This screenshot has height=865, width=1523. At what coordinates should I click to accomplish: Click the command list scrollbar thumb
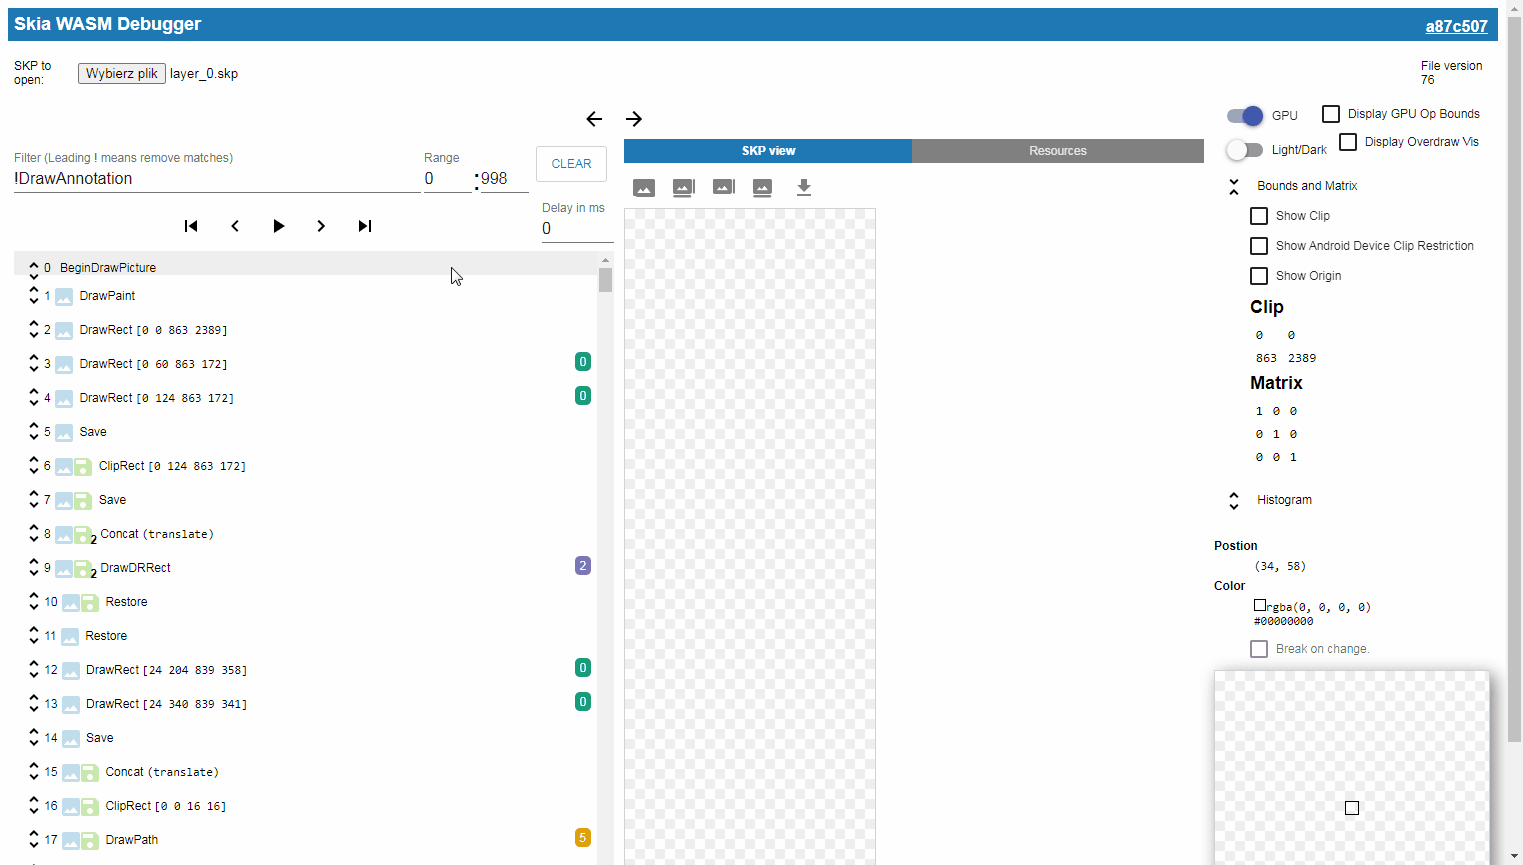point(605,279)
